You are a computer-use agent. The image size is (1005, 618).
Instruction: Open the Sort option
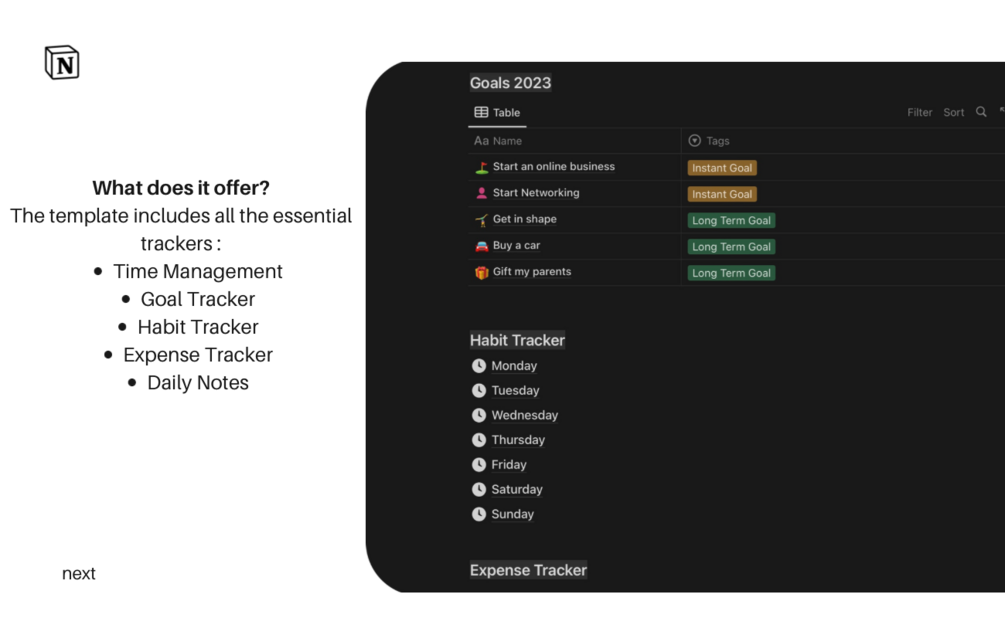[954, 113]
